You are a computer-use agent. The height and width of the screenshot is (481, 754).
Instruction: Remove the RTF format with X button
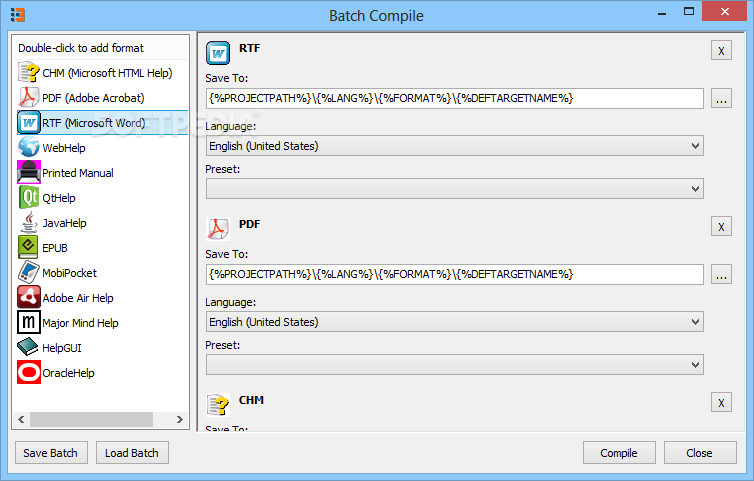[721, 51]
